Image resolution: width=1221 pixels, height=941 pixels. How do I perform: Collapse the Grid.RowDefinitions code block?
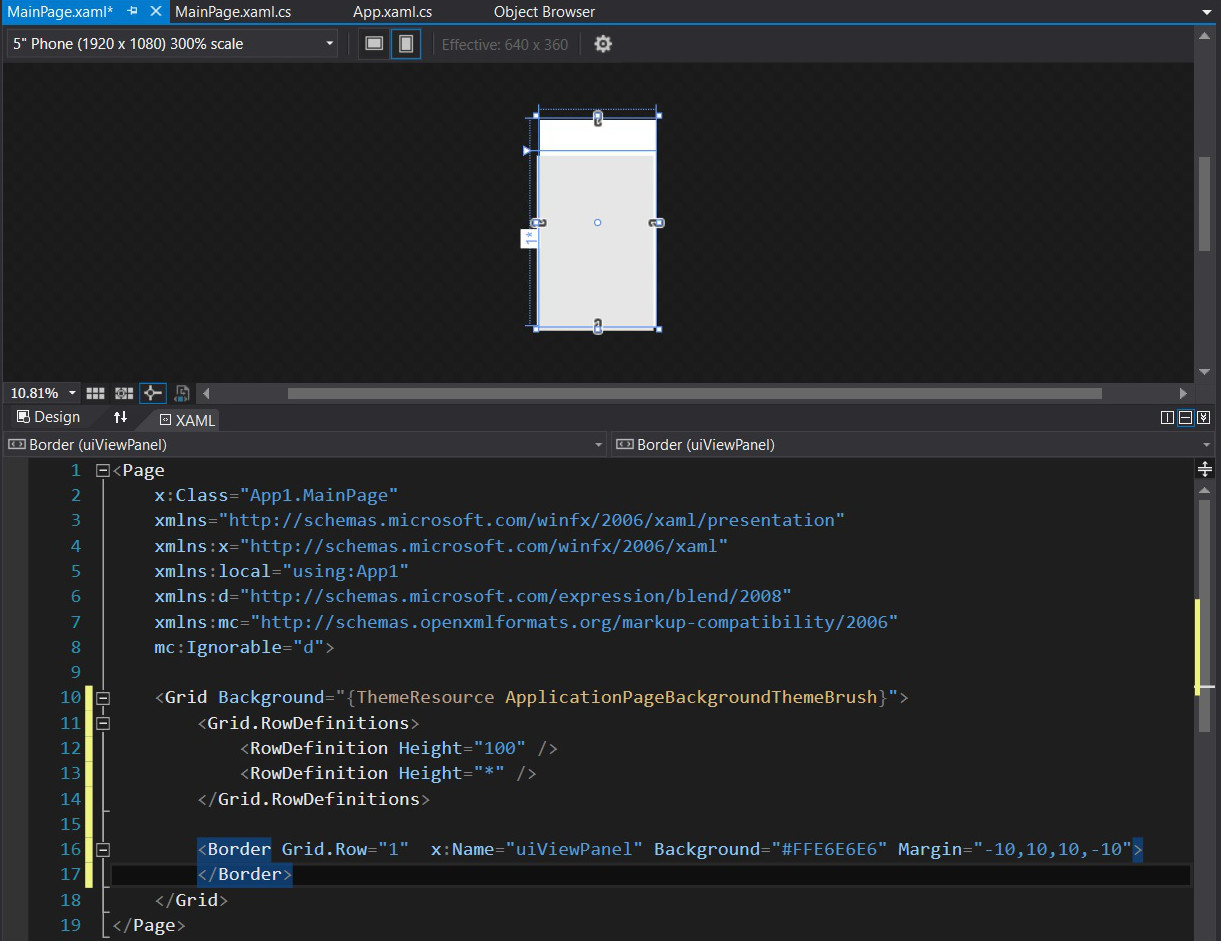click(102, 723)
